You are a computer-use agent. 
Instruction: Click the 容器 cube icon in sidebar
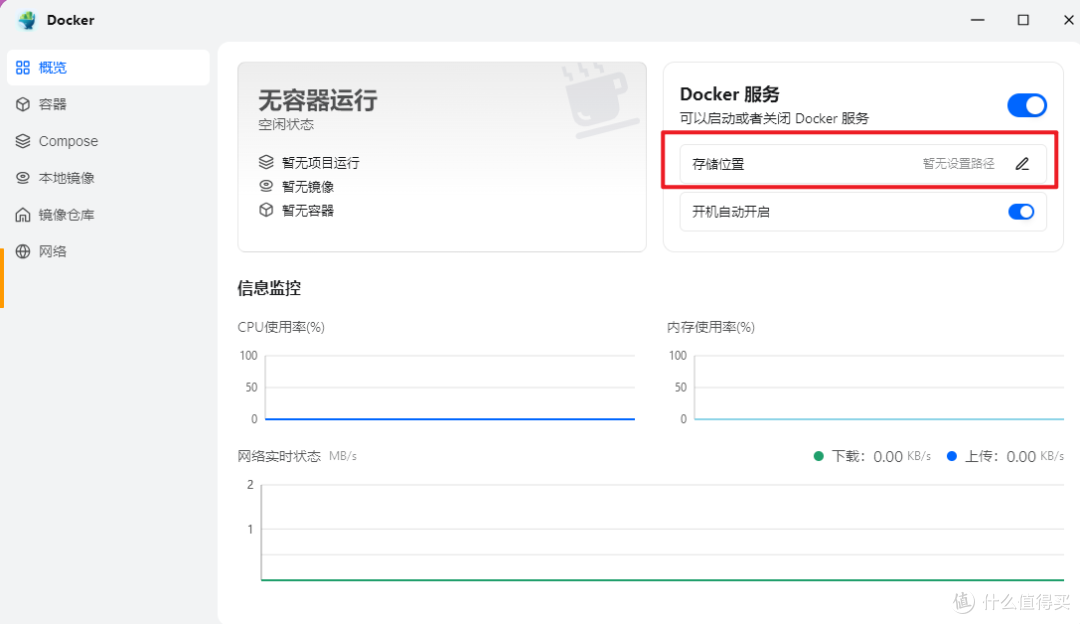point(23,104)
